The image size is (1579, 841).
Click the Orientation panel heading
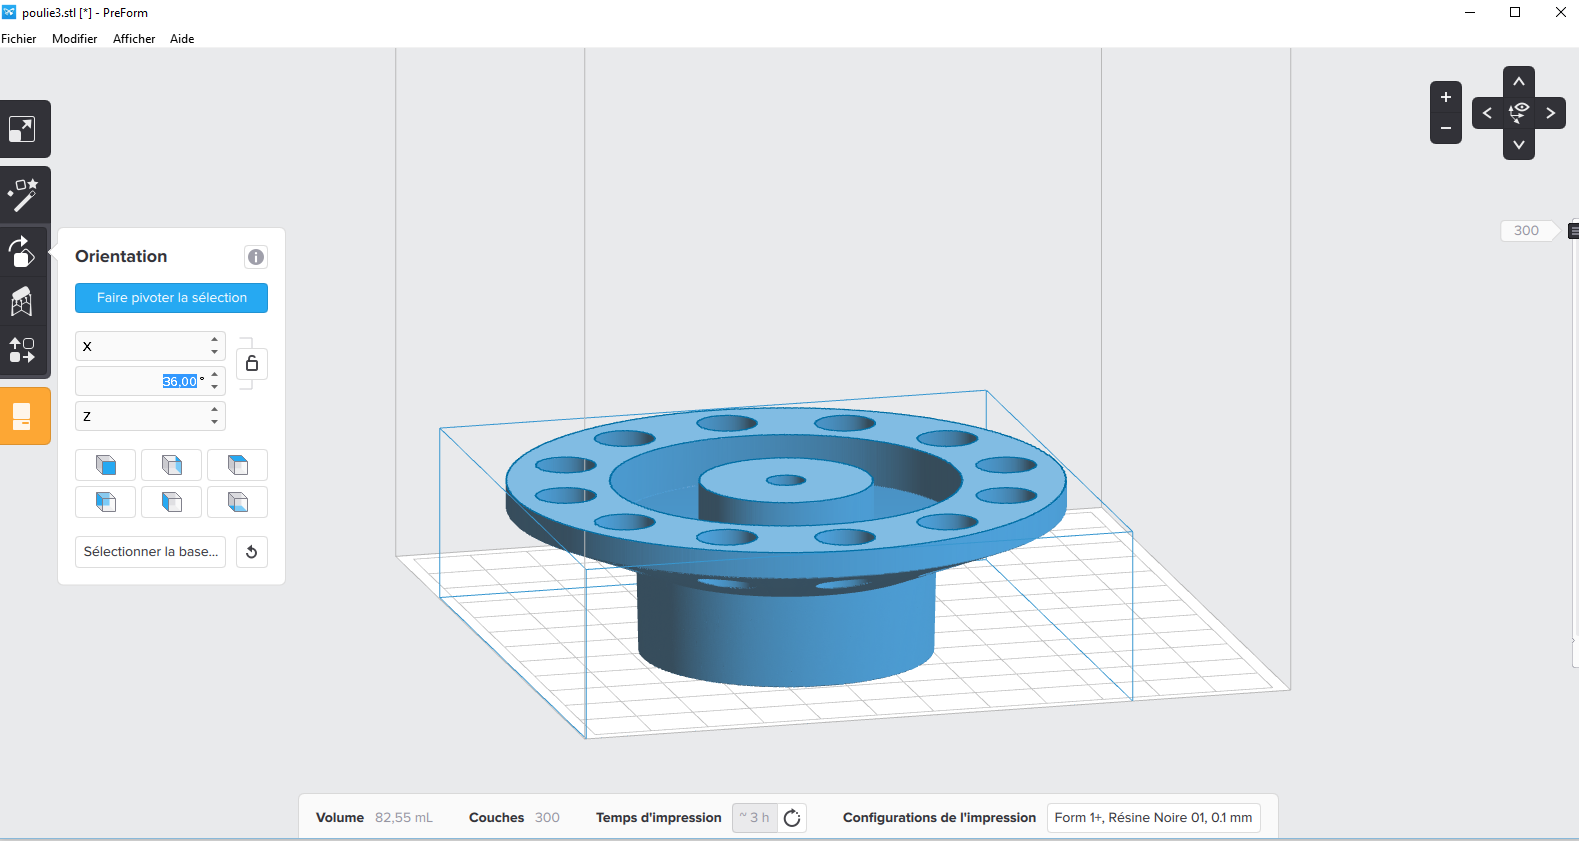tap(121, 257)
